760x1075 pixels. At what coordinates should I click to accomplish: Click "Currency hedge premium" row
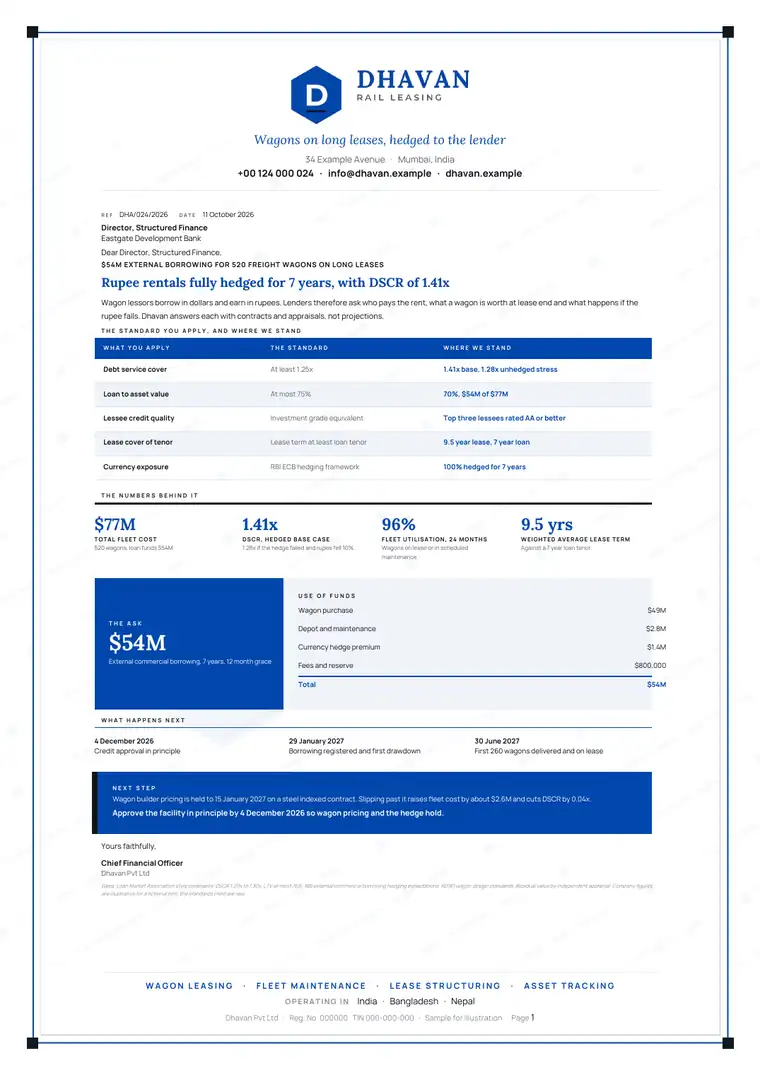[x=482, y=647]
